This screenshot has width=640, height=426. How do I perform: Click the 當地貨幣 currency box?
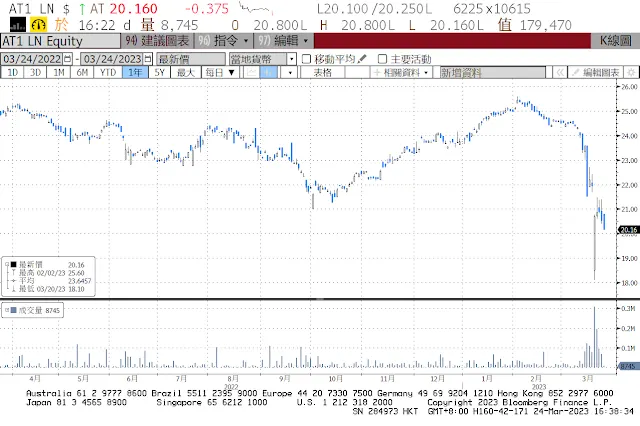[x=258, y=59]
